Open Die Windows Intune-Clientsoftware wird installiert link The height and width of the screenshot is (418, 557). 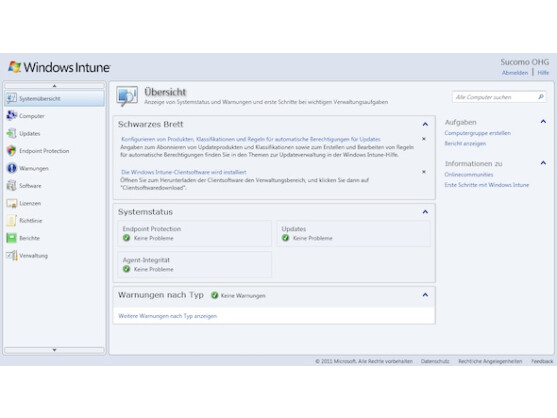(184, 172)
